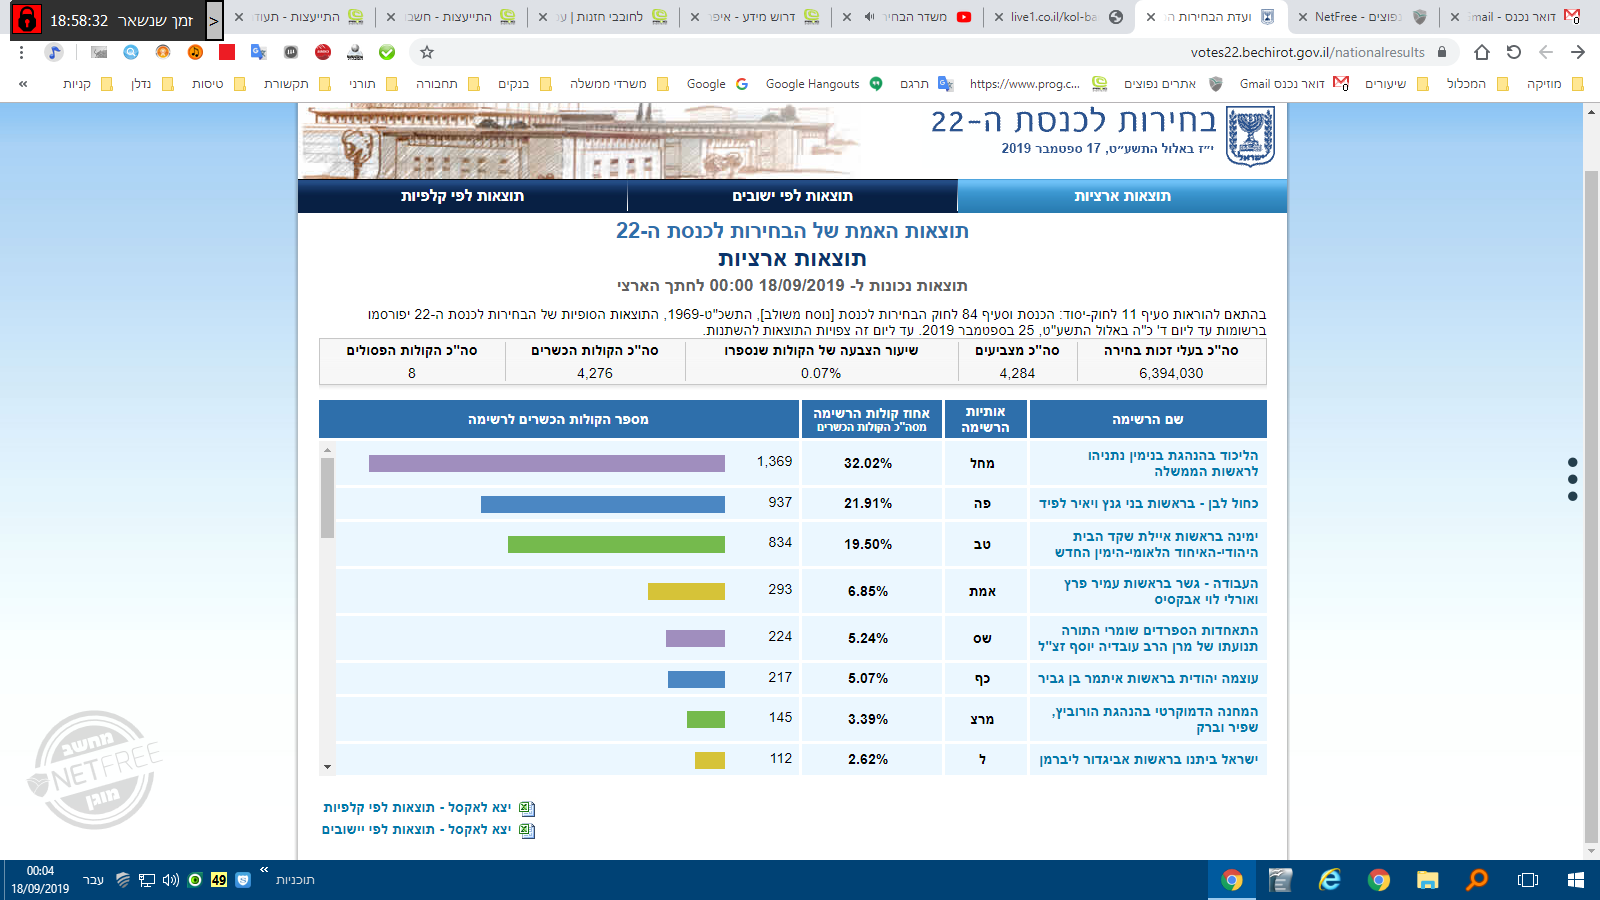Open File Explorer from the taskbar
The height and width of the screenshot is (900, 1600).
[1428, 880]
